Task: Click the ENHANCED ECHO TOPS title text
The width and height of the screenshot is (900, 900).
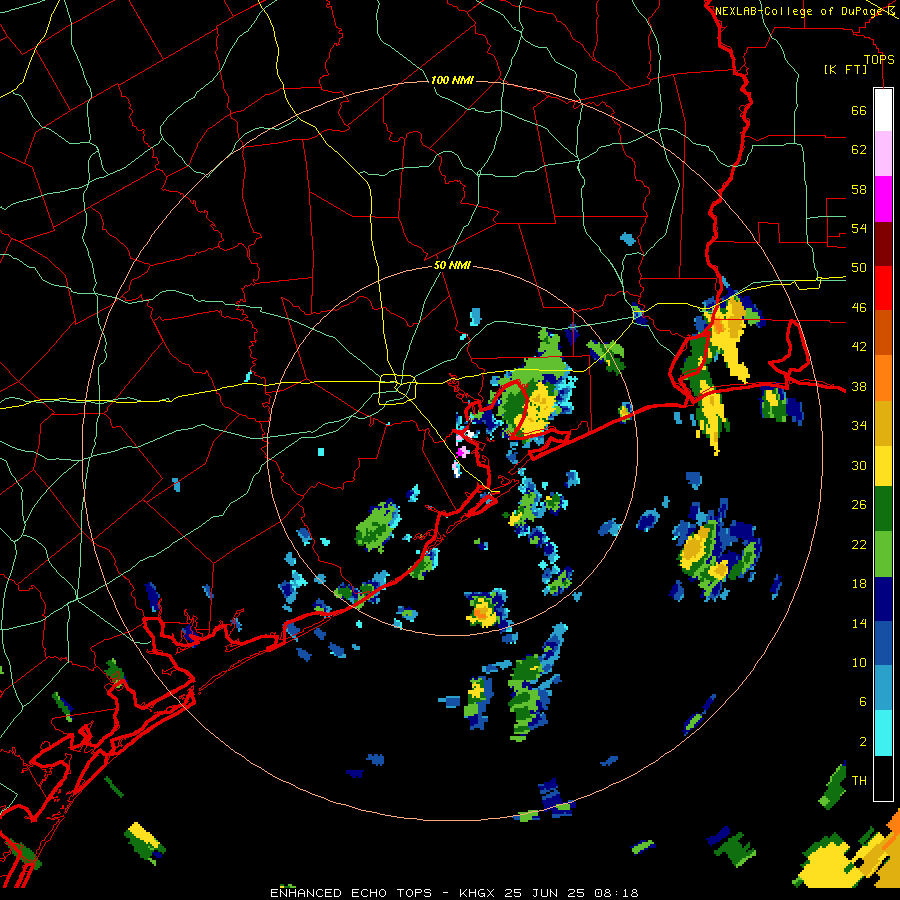Action: pyautogui.click(x=350, y=893)
